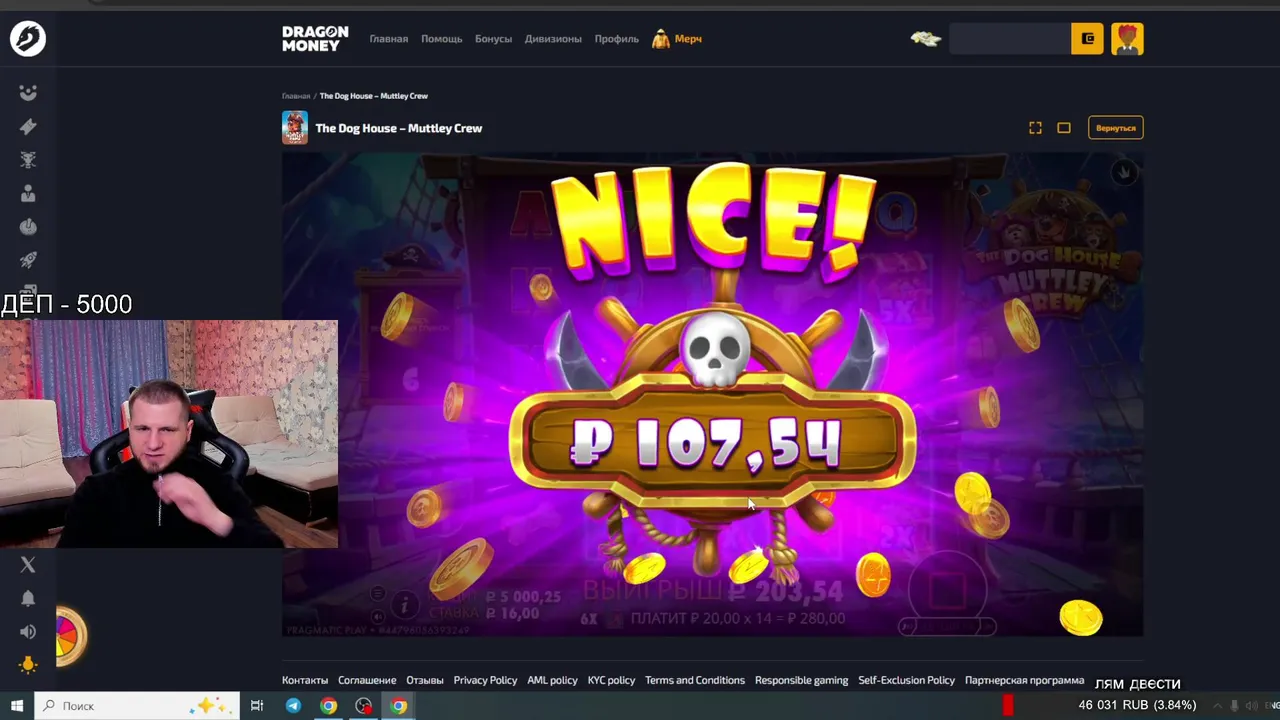Viewport: 1280px width, 720px height.
Task: Open the clown face sidebar icon
Action: point(28,93)
